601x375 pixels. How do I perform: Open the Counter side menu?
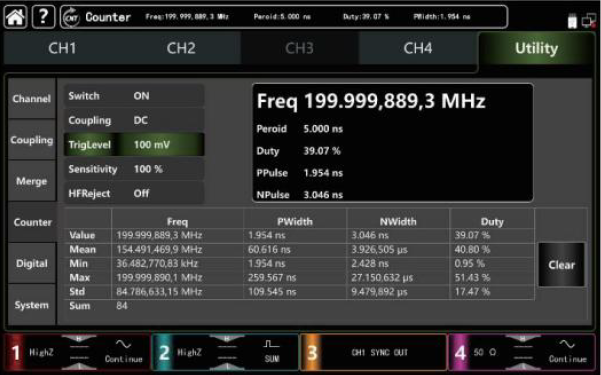click(x=33, y=222)
